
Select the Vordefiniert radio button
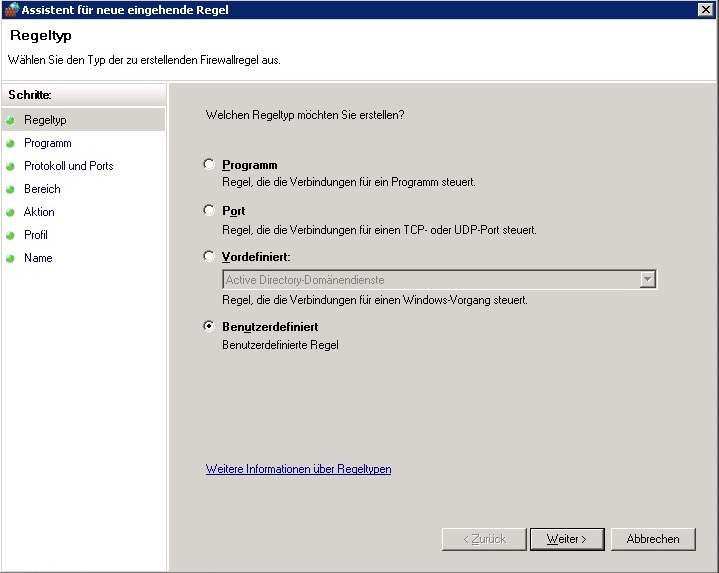(209, 256)
